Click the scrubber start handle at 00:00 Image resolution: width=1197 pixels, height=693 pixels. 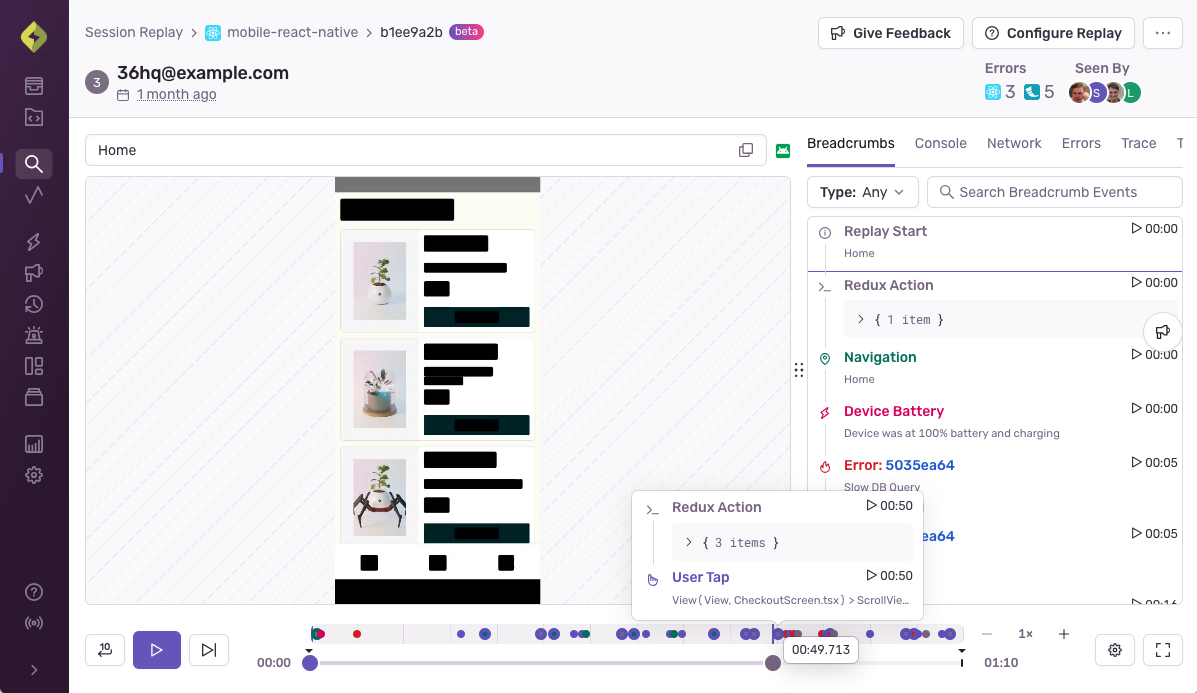point(310,662)
